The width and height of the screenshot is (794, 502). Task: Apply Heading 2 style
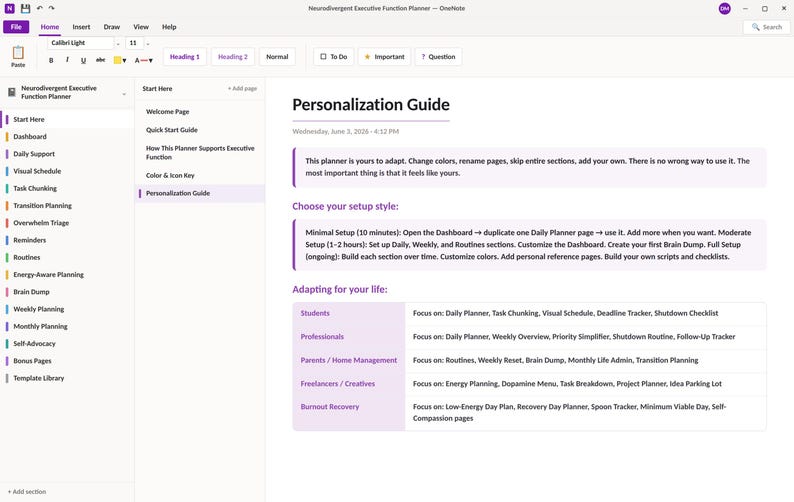pos(233,57)
